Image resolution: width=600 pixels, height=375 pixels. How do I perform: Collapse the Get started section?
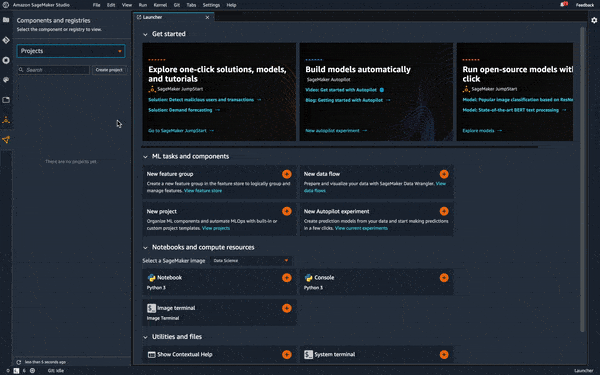tap(145, 34)
